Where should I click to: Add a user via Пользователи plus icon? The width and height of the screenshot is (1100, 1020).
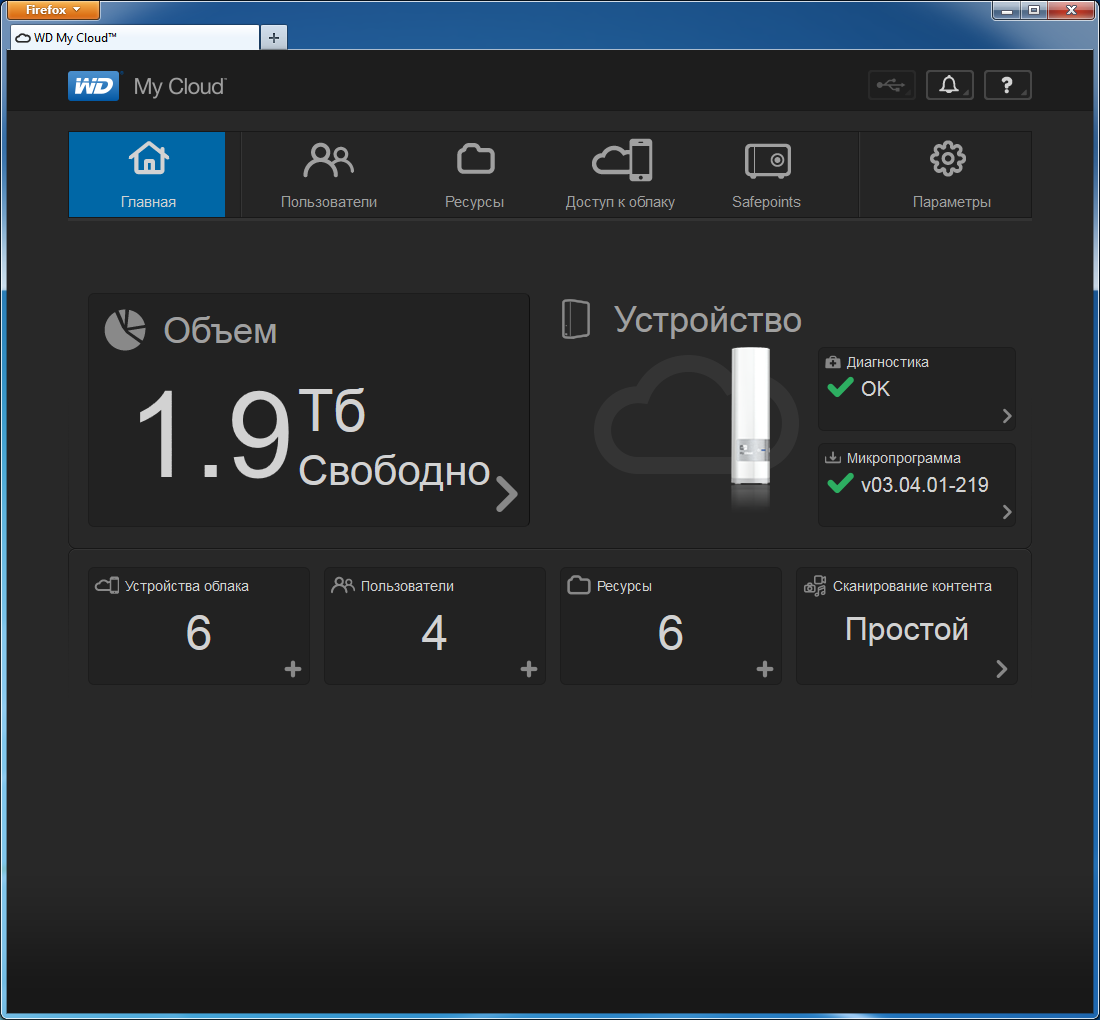coord(529,669)
